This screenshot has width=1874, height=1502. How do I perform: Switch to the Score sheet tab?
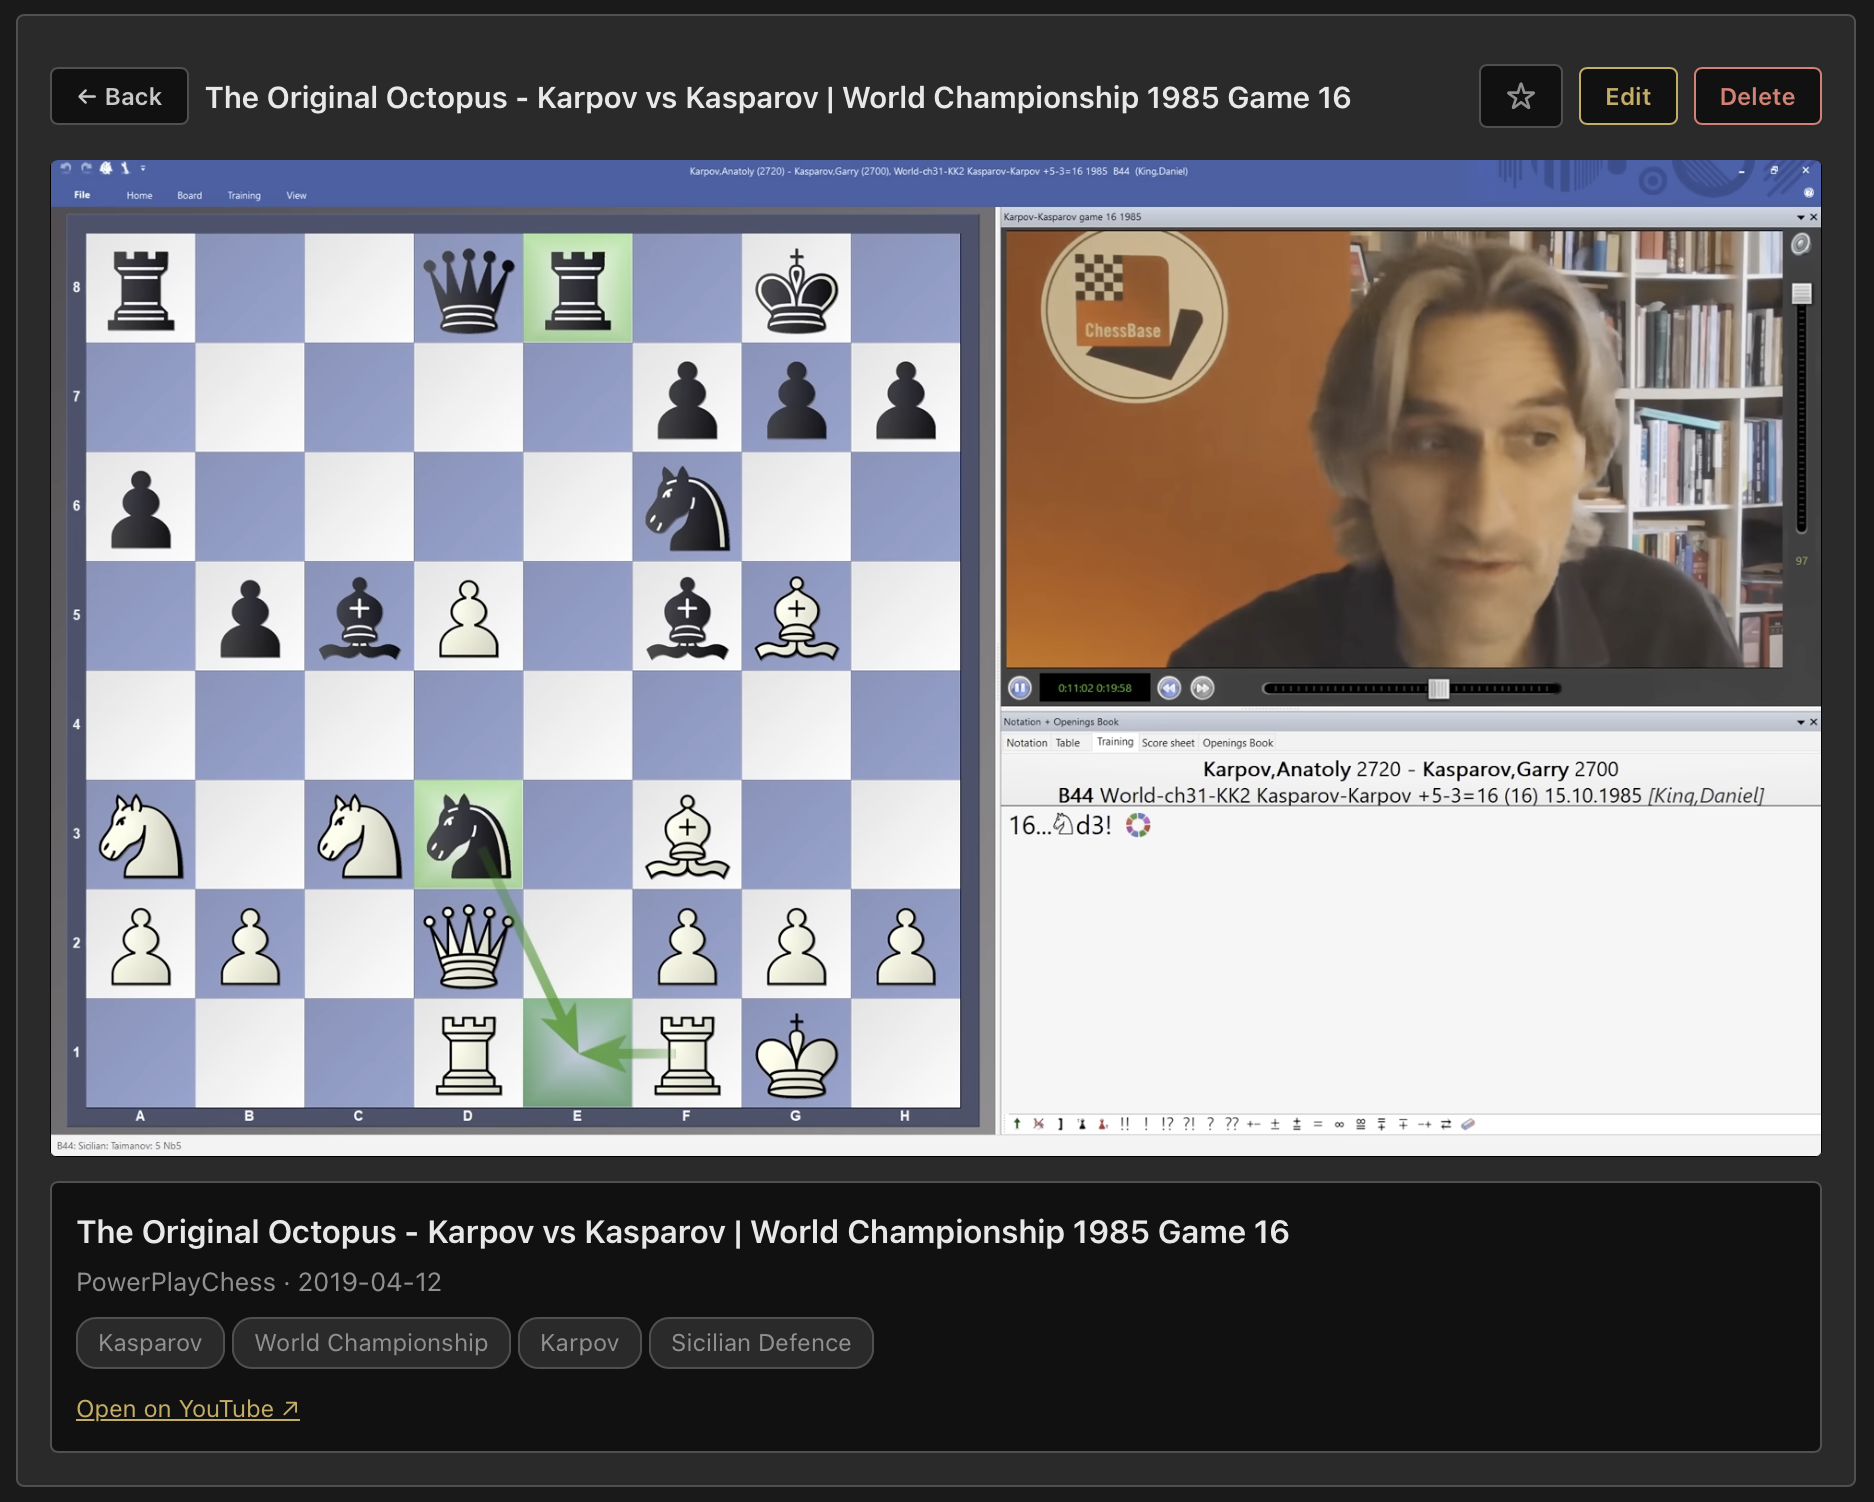1168,743
